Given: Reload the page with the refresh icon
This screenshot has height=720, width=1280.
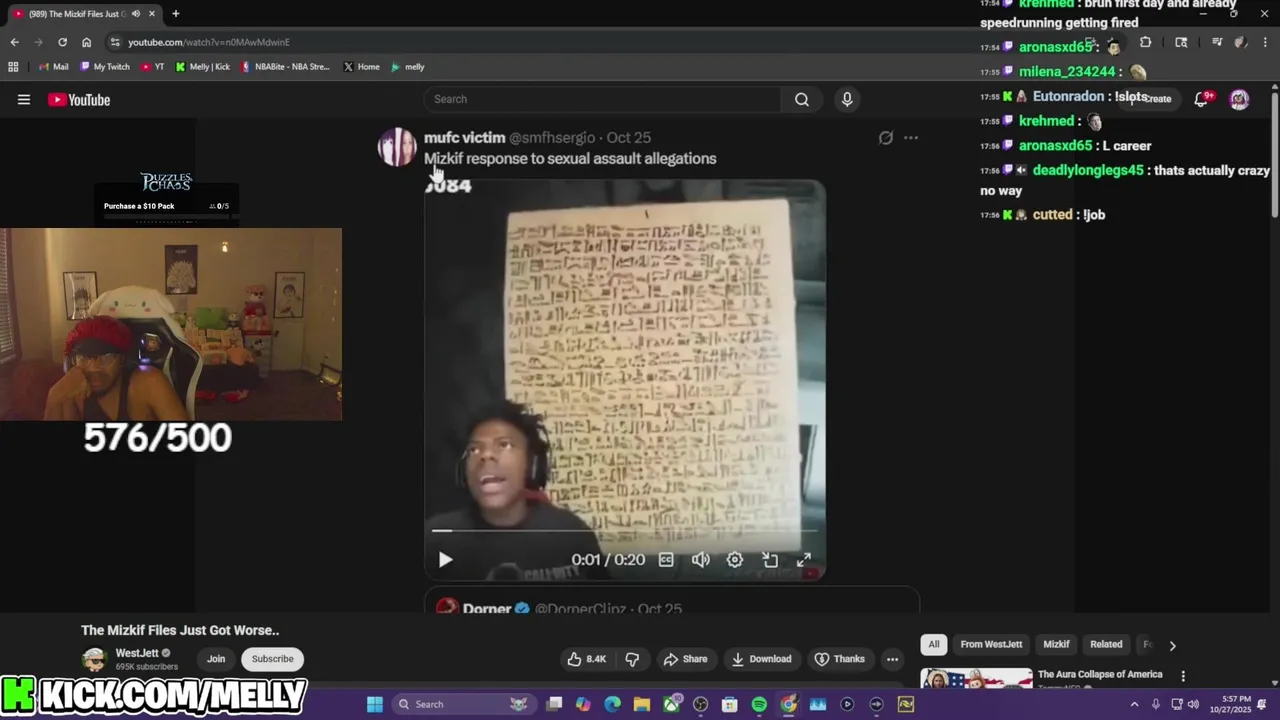Looking at the screenshot, I should [62, 42].
